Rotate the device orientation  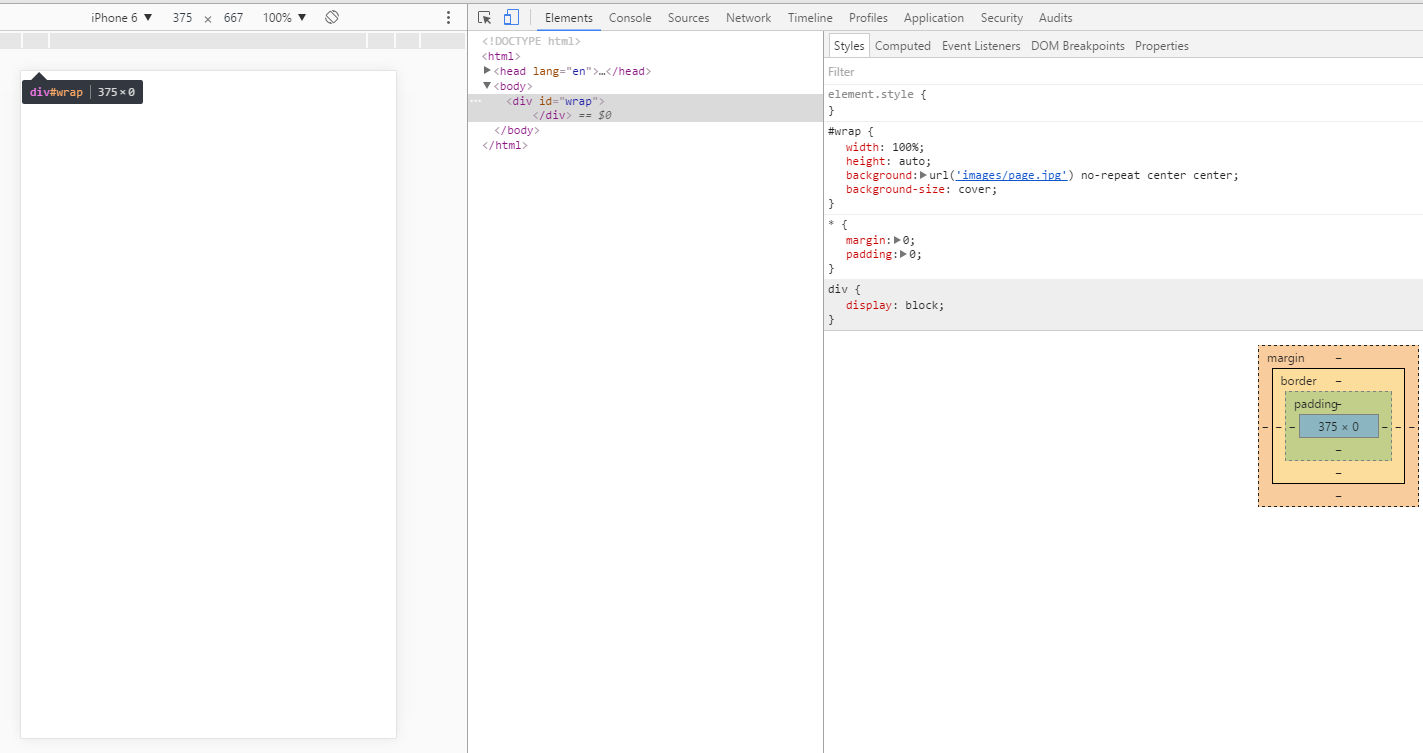[x=333, y=18]
